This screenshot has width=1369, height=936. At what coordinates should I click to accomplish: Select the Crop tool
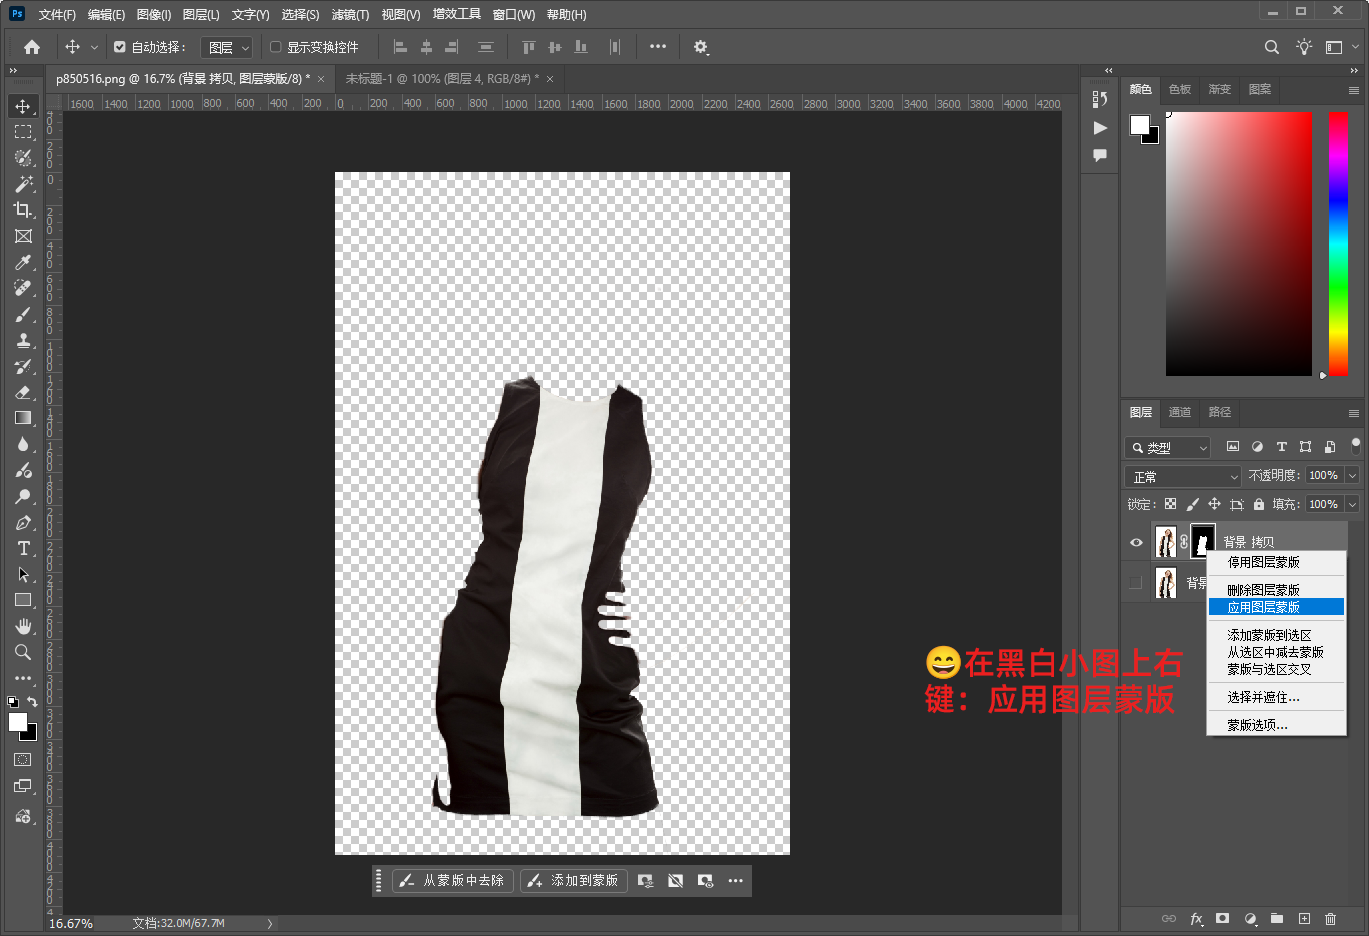[23, 210]
